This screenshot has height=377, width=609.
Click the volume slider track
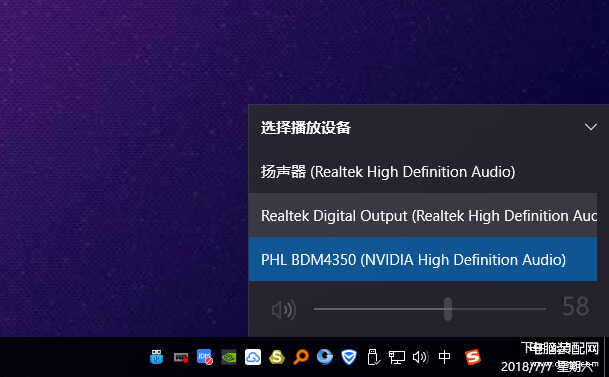430,309
